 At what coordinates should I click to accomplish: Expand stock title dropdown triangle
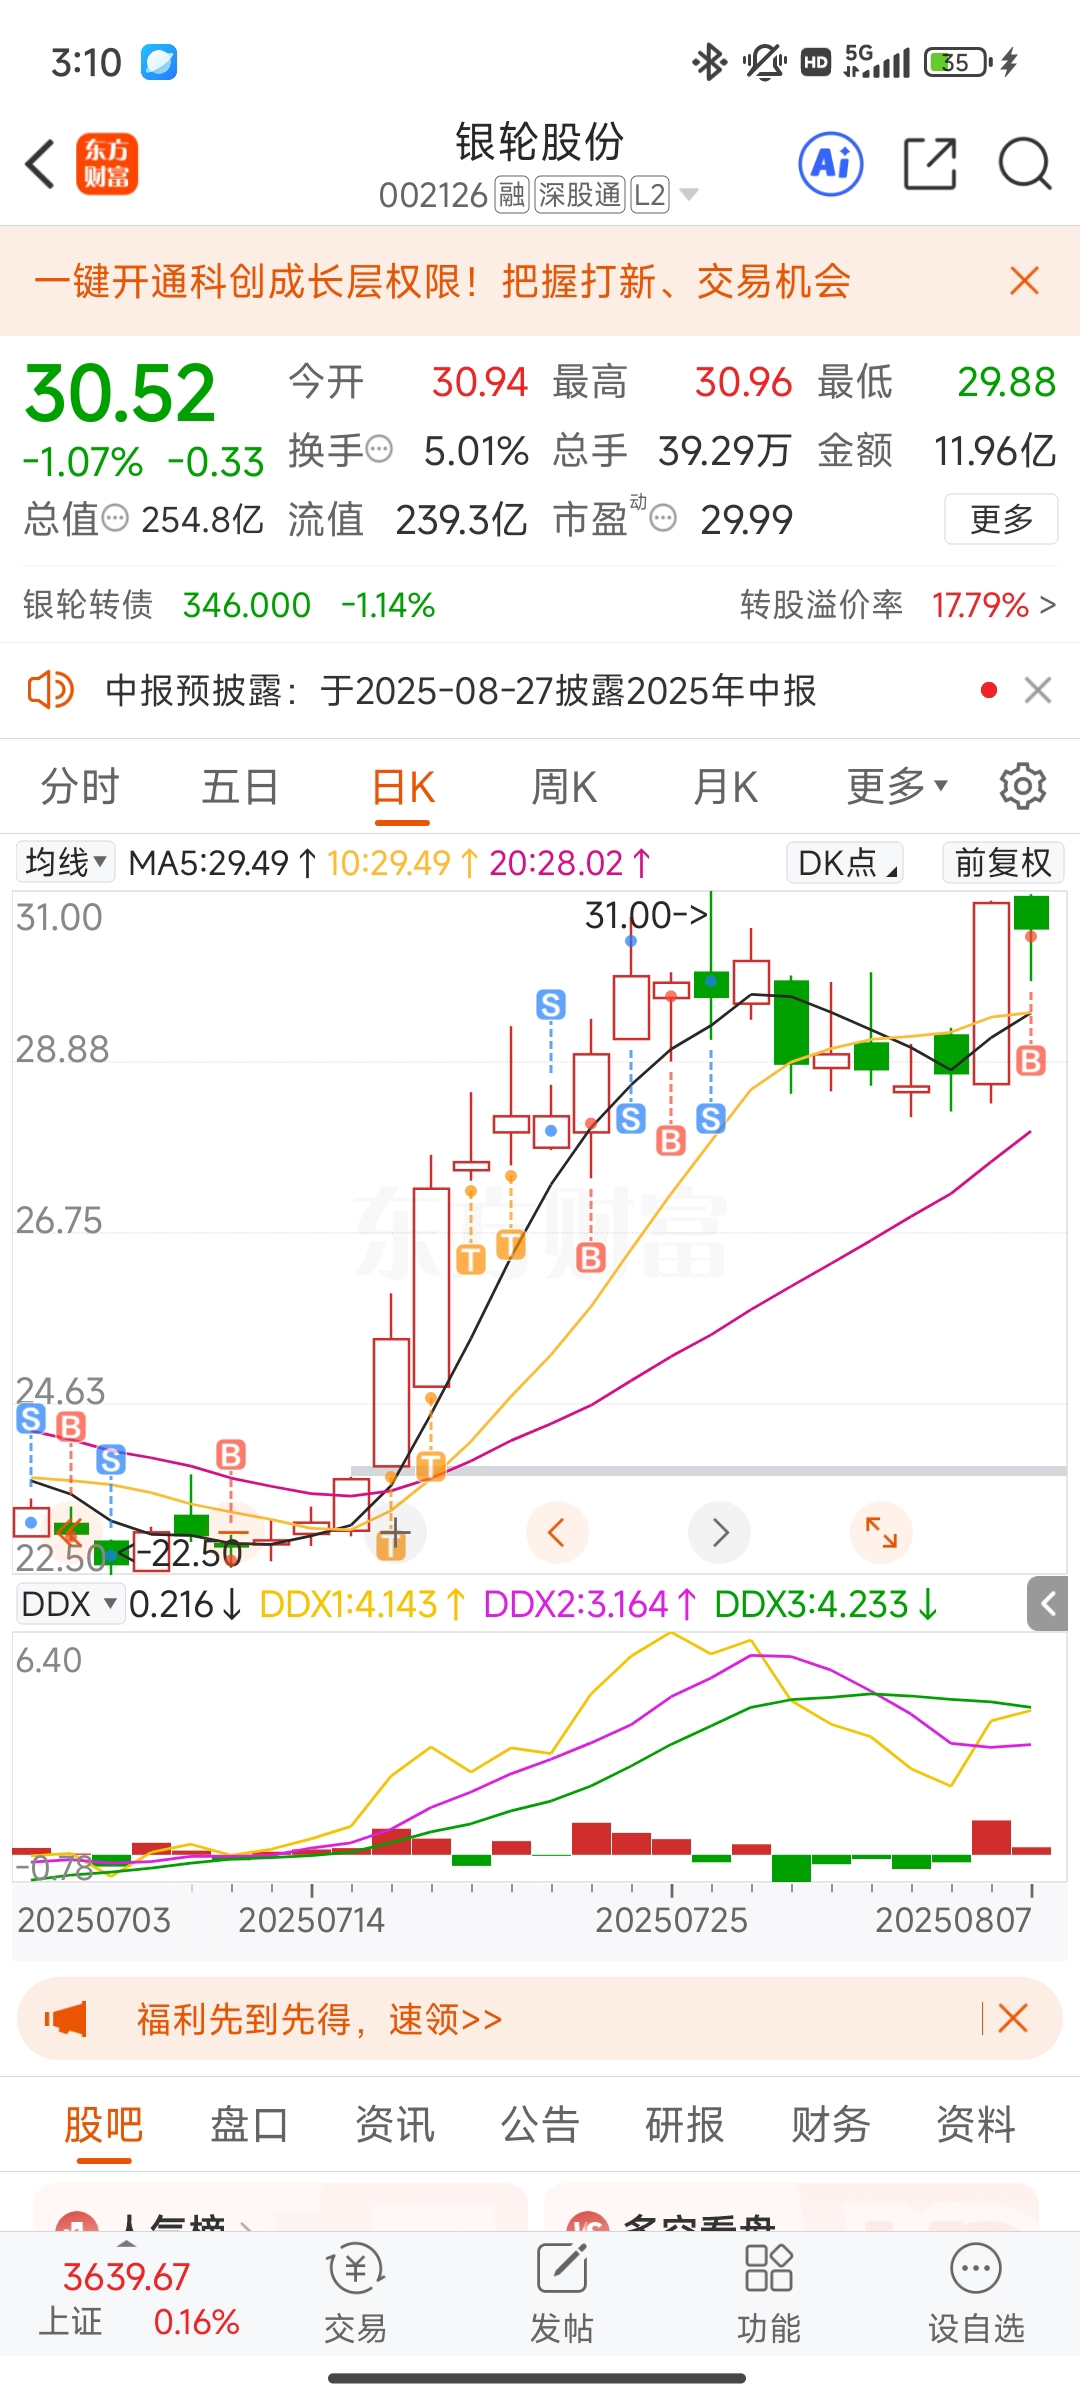pyautogui.click(x=689, y=194)
